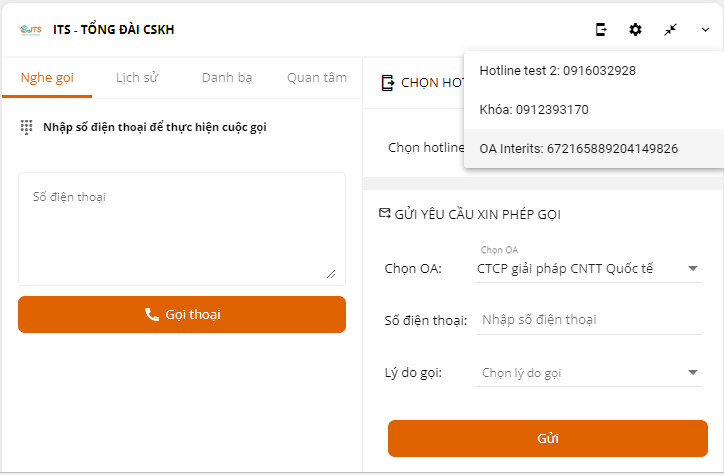Click the collapse window arrows icon

(x=670, y=30)
